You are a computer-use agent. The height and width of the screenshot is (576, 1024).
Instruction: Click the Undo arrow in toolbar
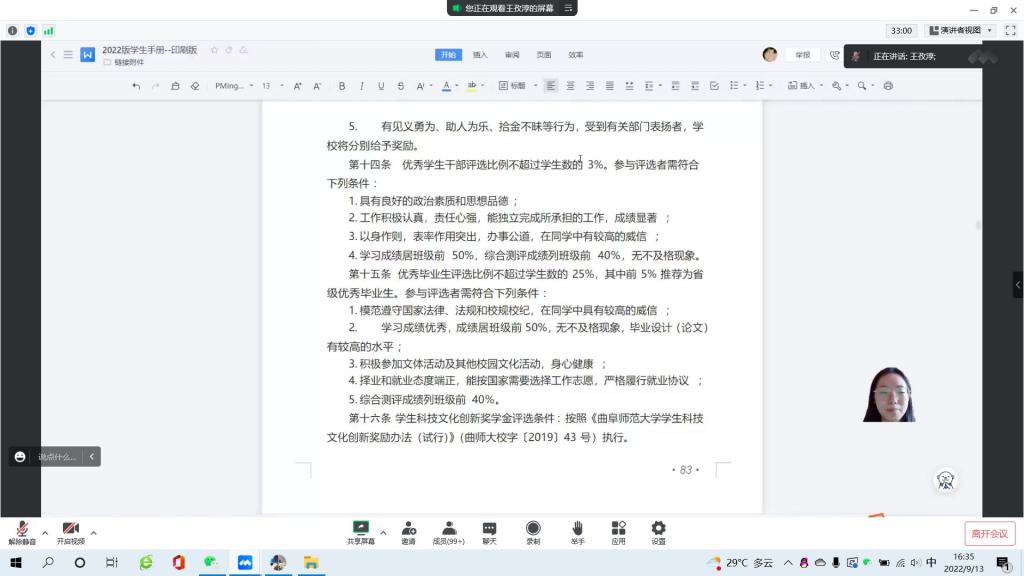[x=136, y=86]
